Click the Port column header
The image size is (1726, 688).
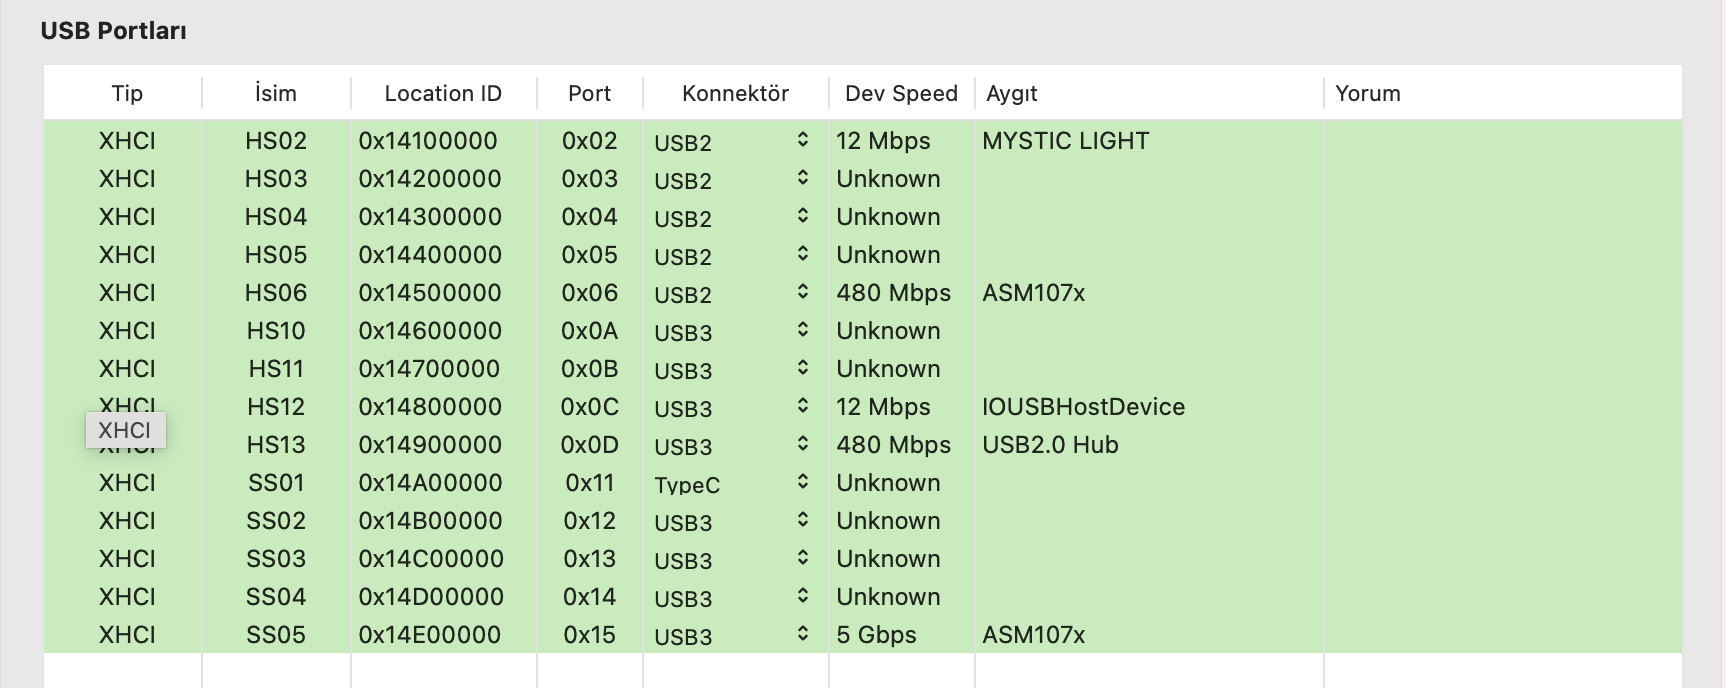pyautogui.click(x=589, y=93)
